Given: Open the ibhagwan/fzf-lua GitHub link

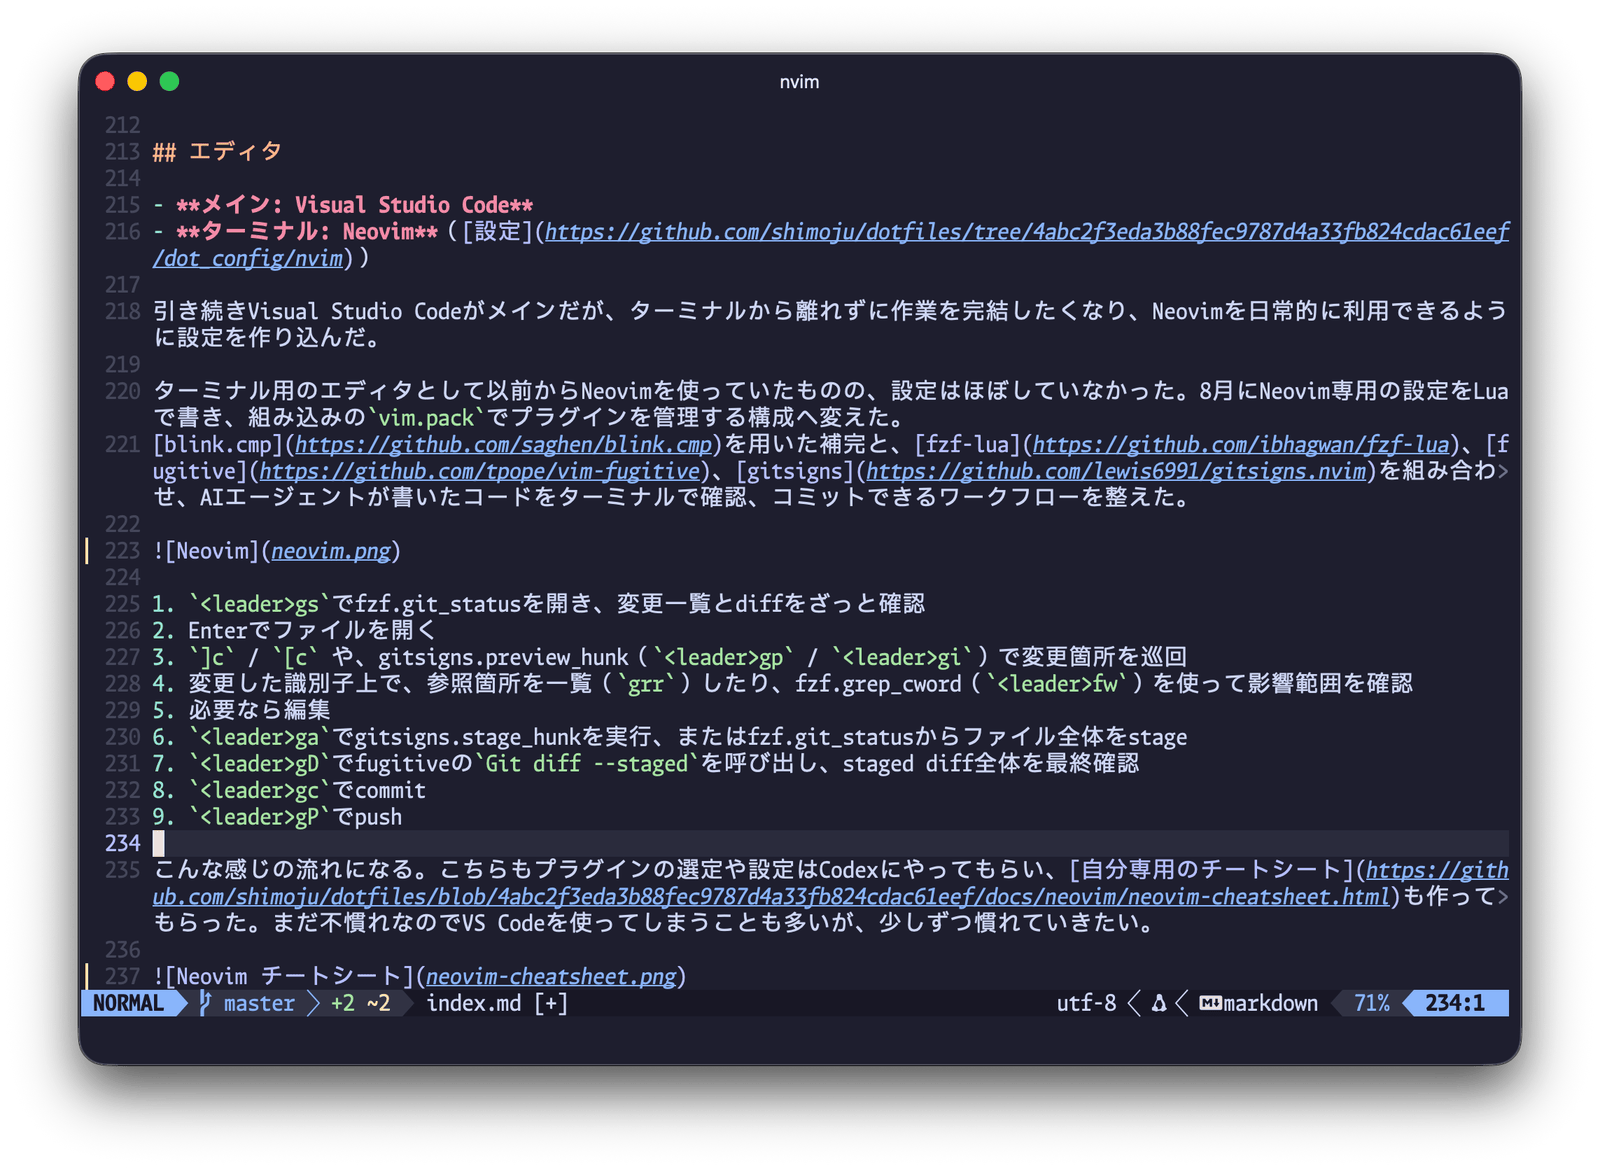Looking at the screenshot, I should (1241, 444).
